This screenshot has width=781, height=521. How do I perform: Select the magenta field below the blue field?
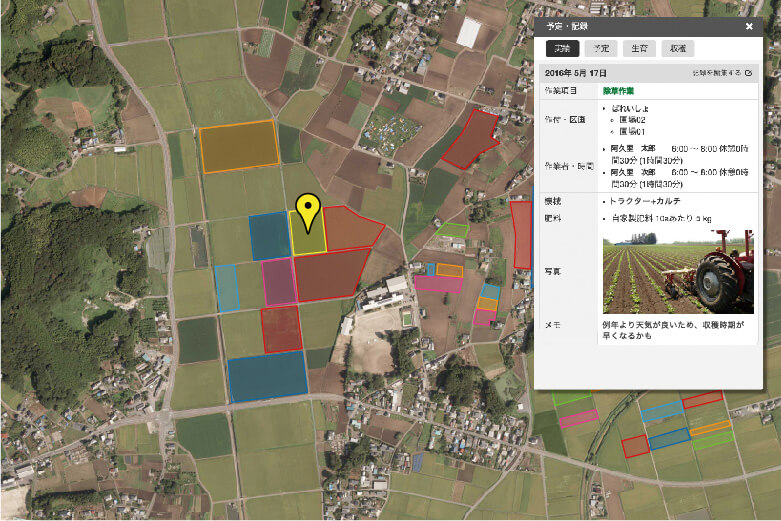coord(279,283)
